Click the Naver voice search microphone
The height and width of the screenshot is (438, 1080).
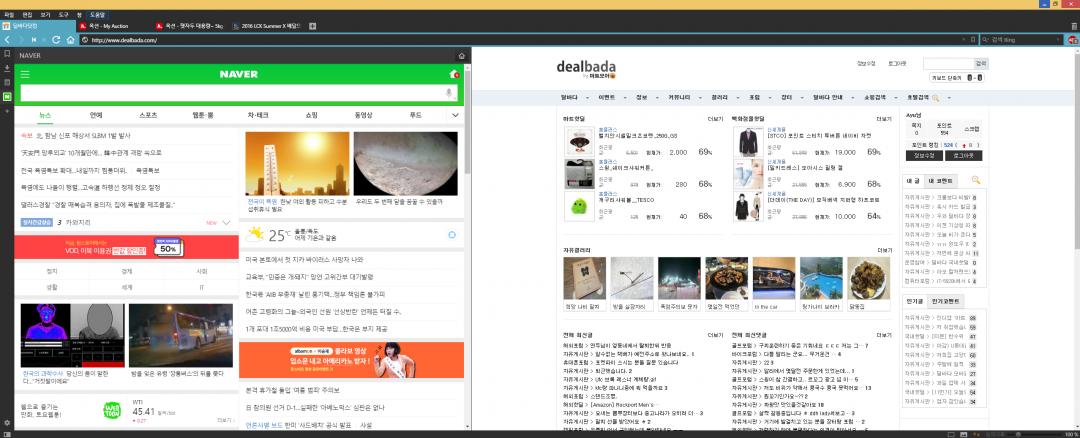(448, 93)
